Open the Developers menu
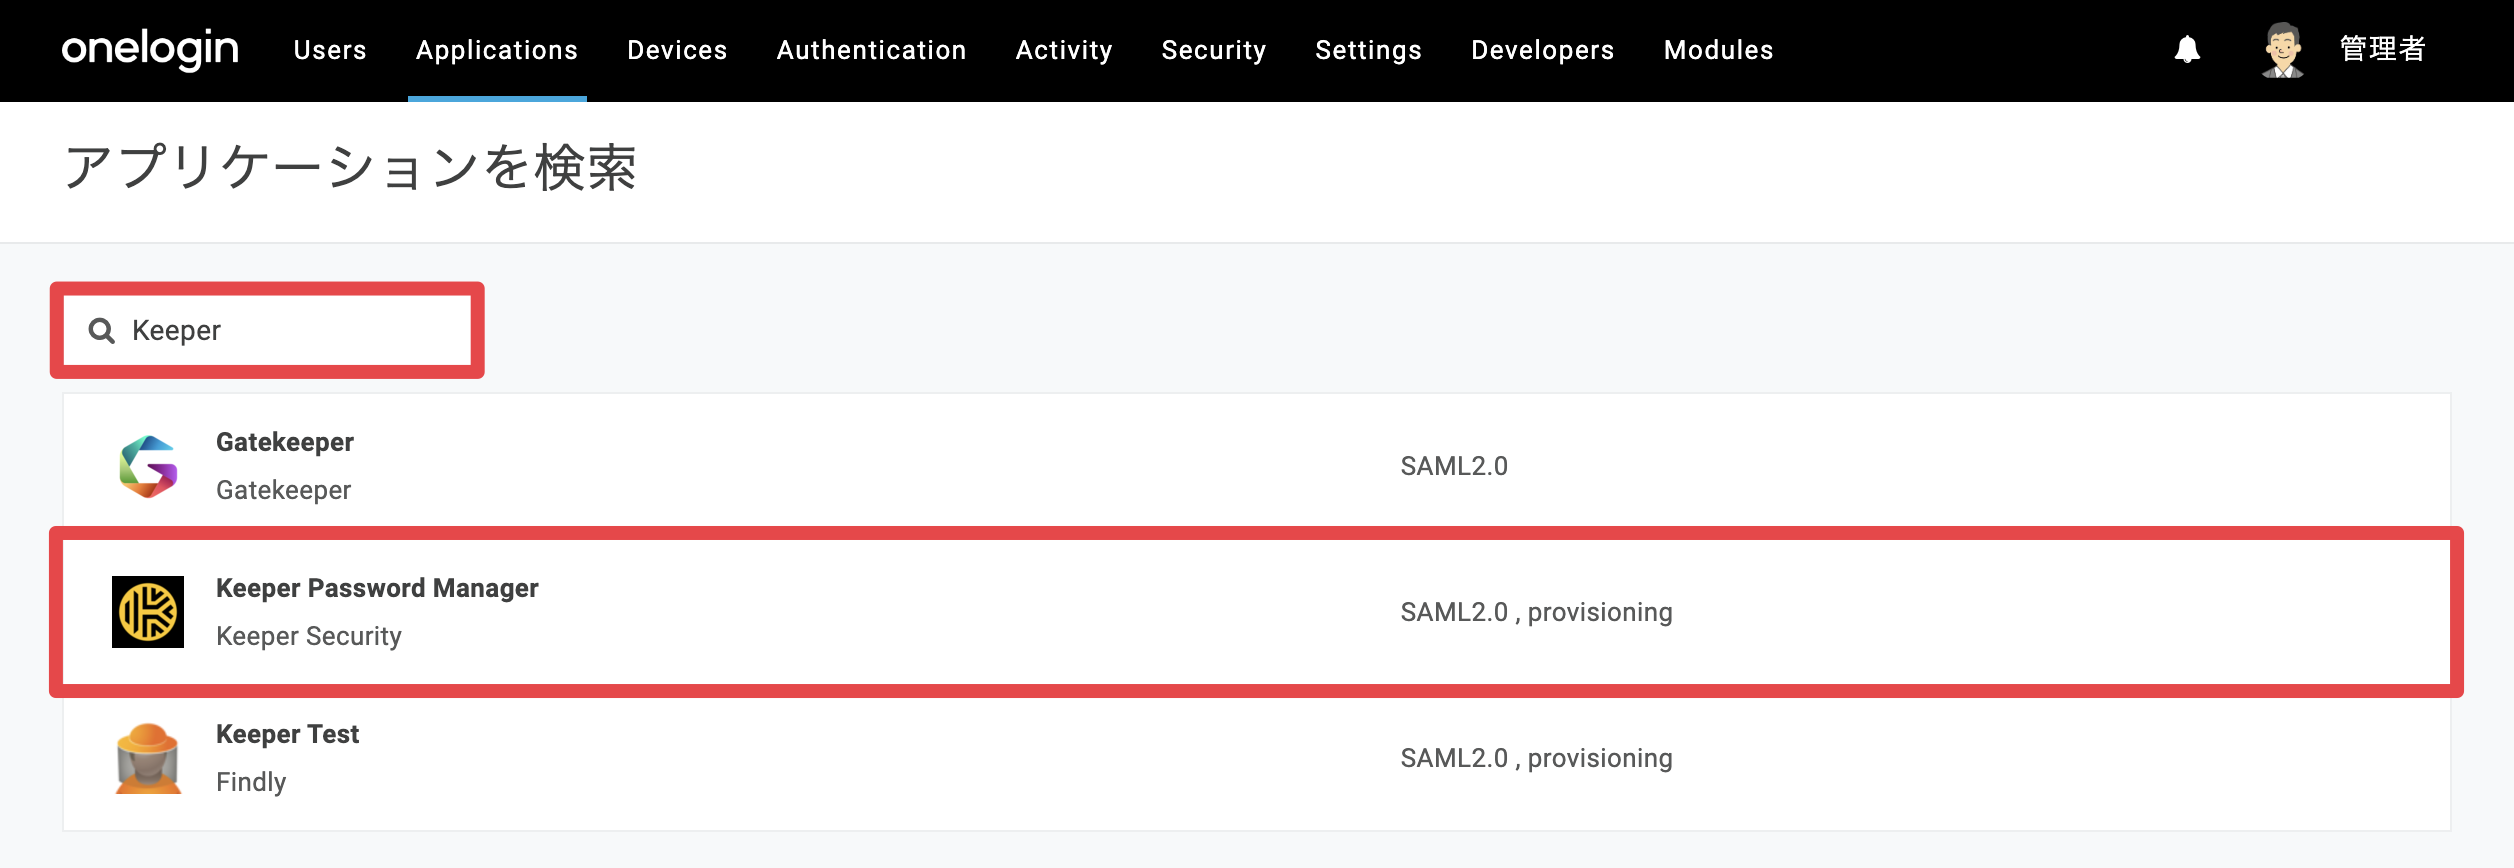 click(1542, 50)
